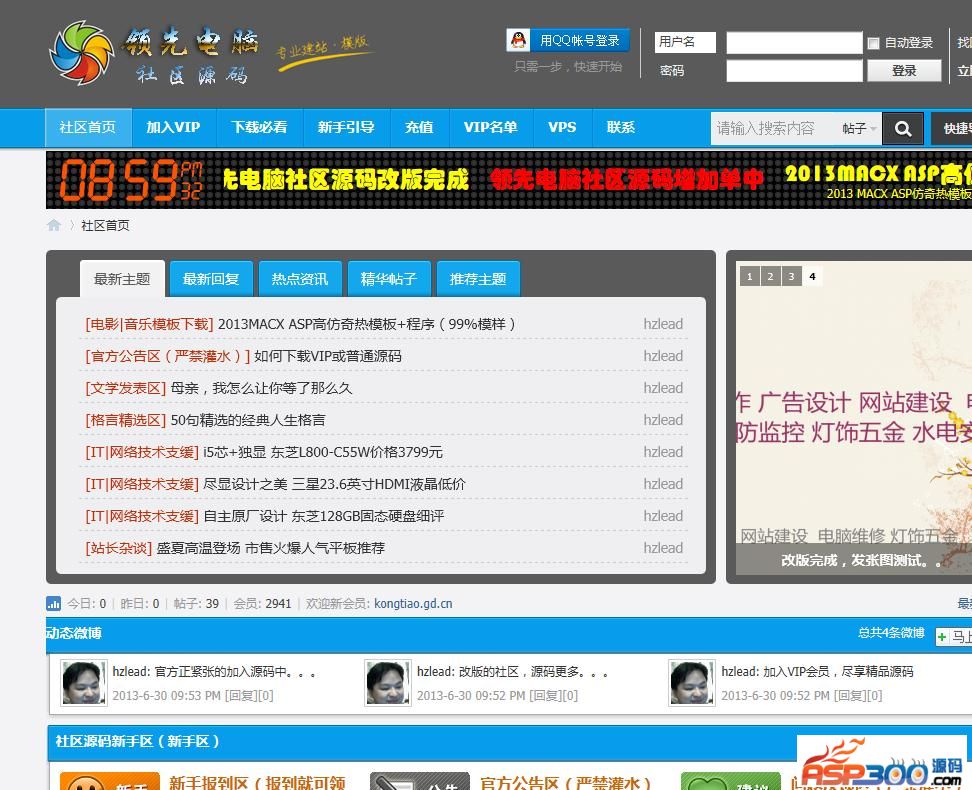Open post 尽显设计之美 三星23.6英寸

334,484
